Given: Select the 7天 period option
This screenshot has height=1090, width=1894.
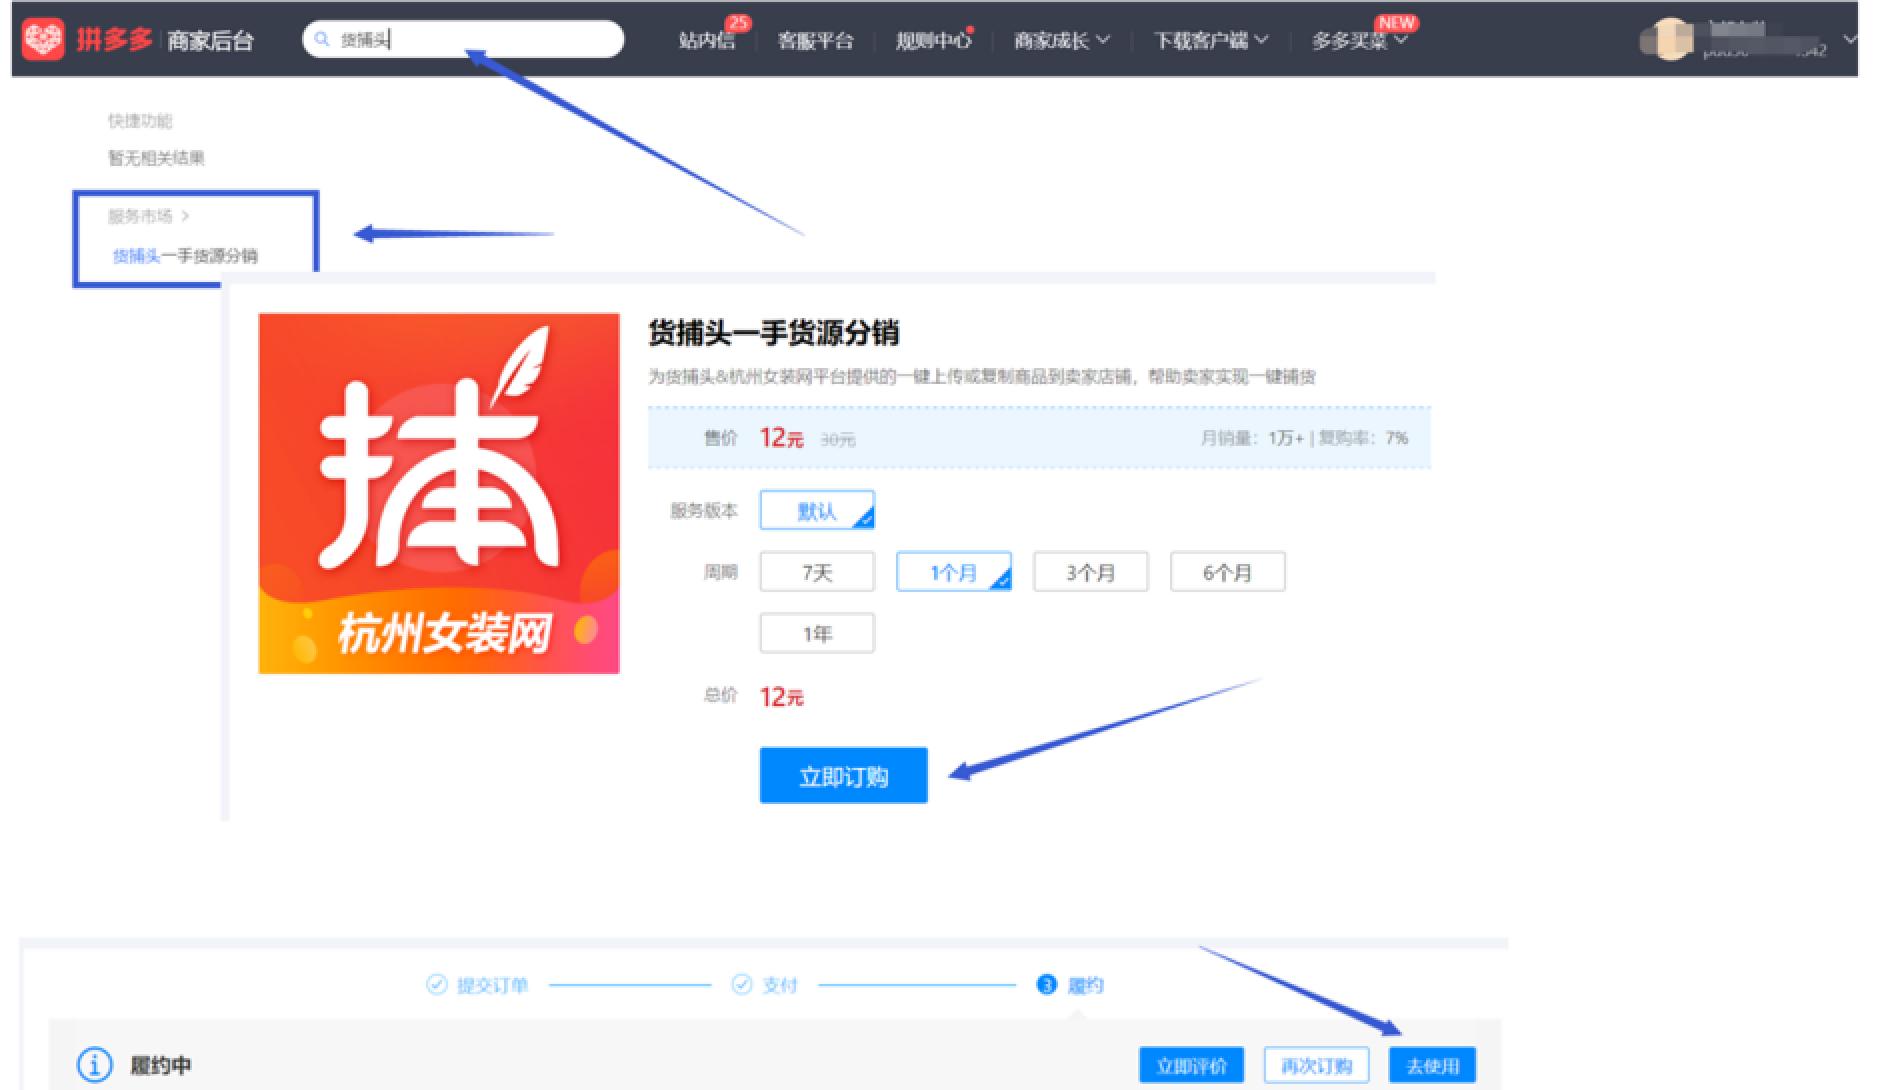Looking at the screenshot, I should click(817, 572).
